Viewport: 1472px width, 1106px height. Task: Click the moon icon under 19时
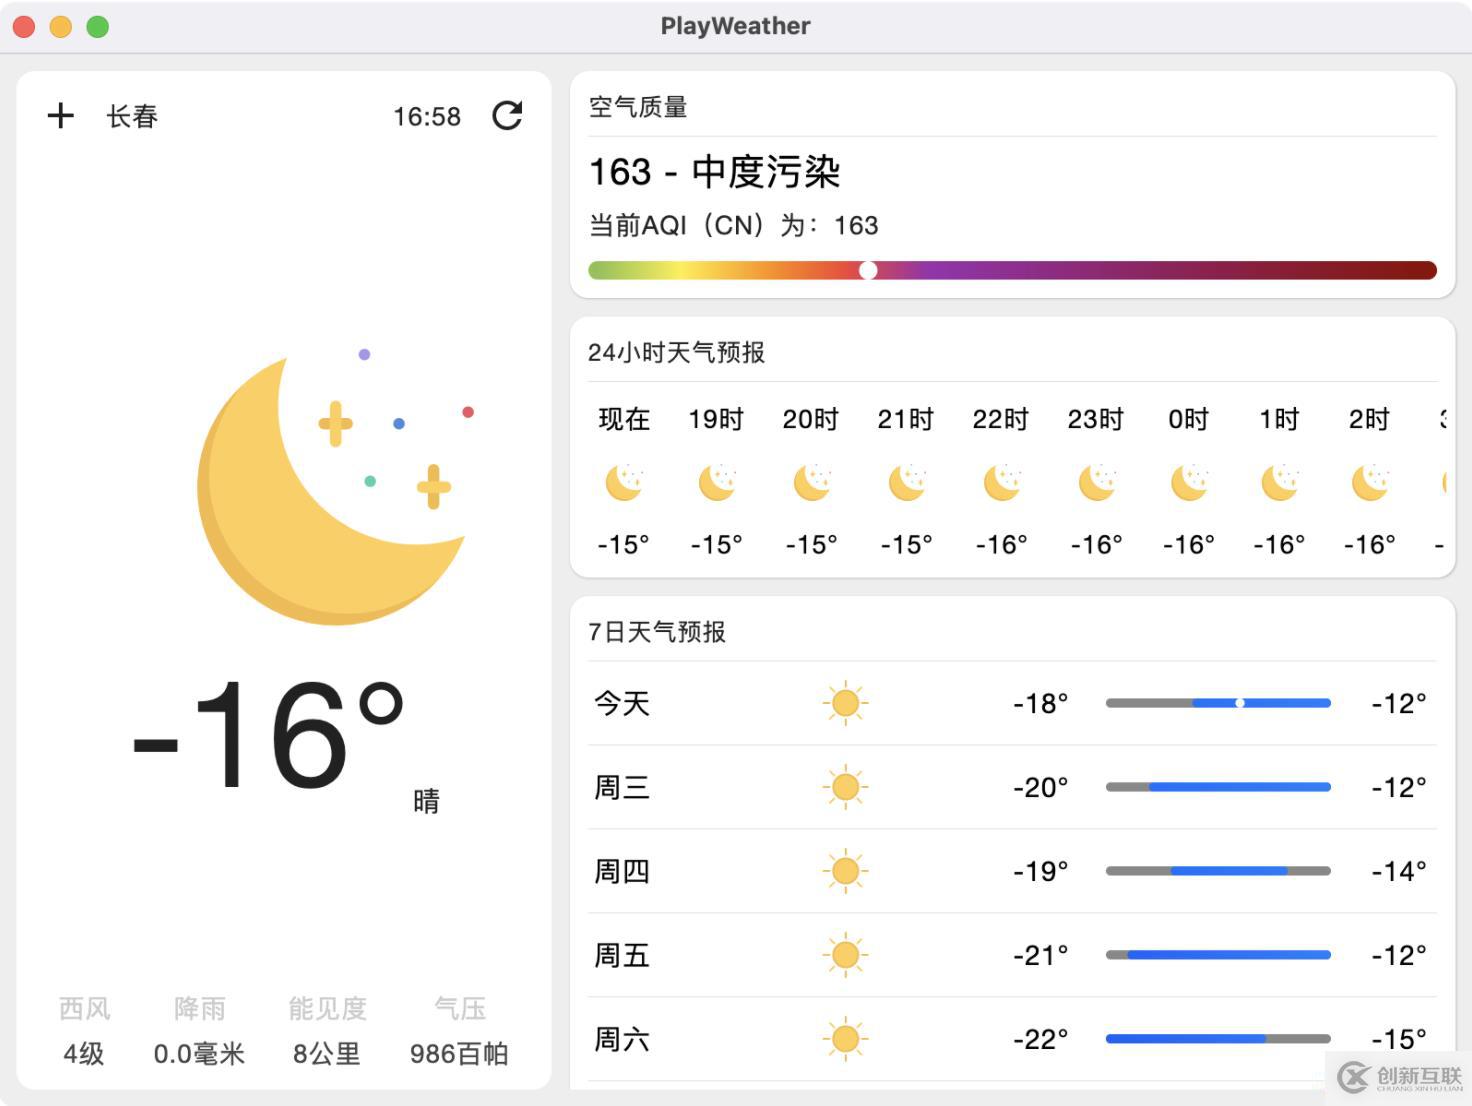pos(716,483)
